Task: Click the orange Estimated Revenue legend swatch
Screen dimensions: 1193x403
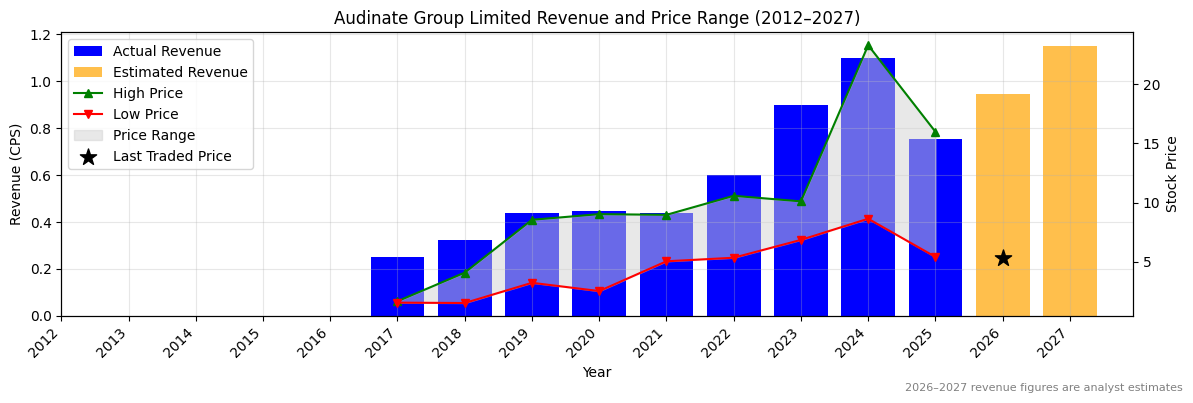Action: (x=88, y=73)
